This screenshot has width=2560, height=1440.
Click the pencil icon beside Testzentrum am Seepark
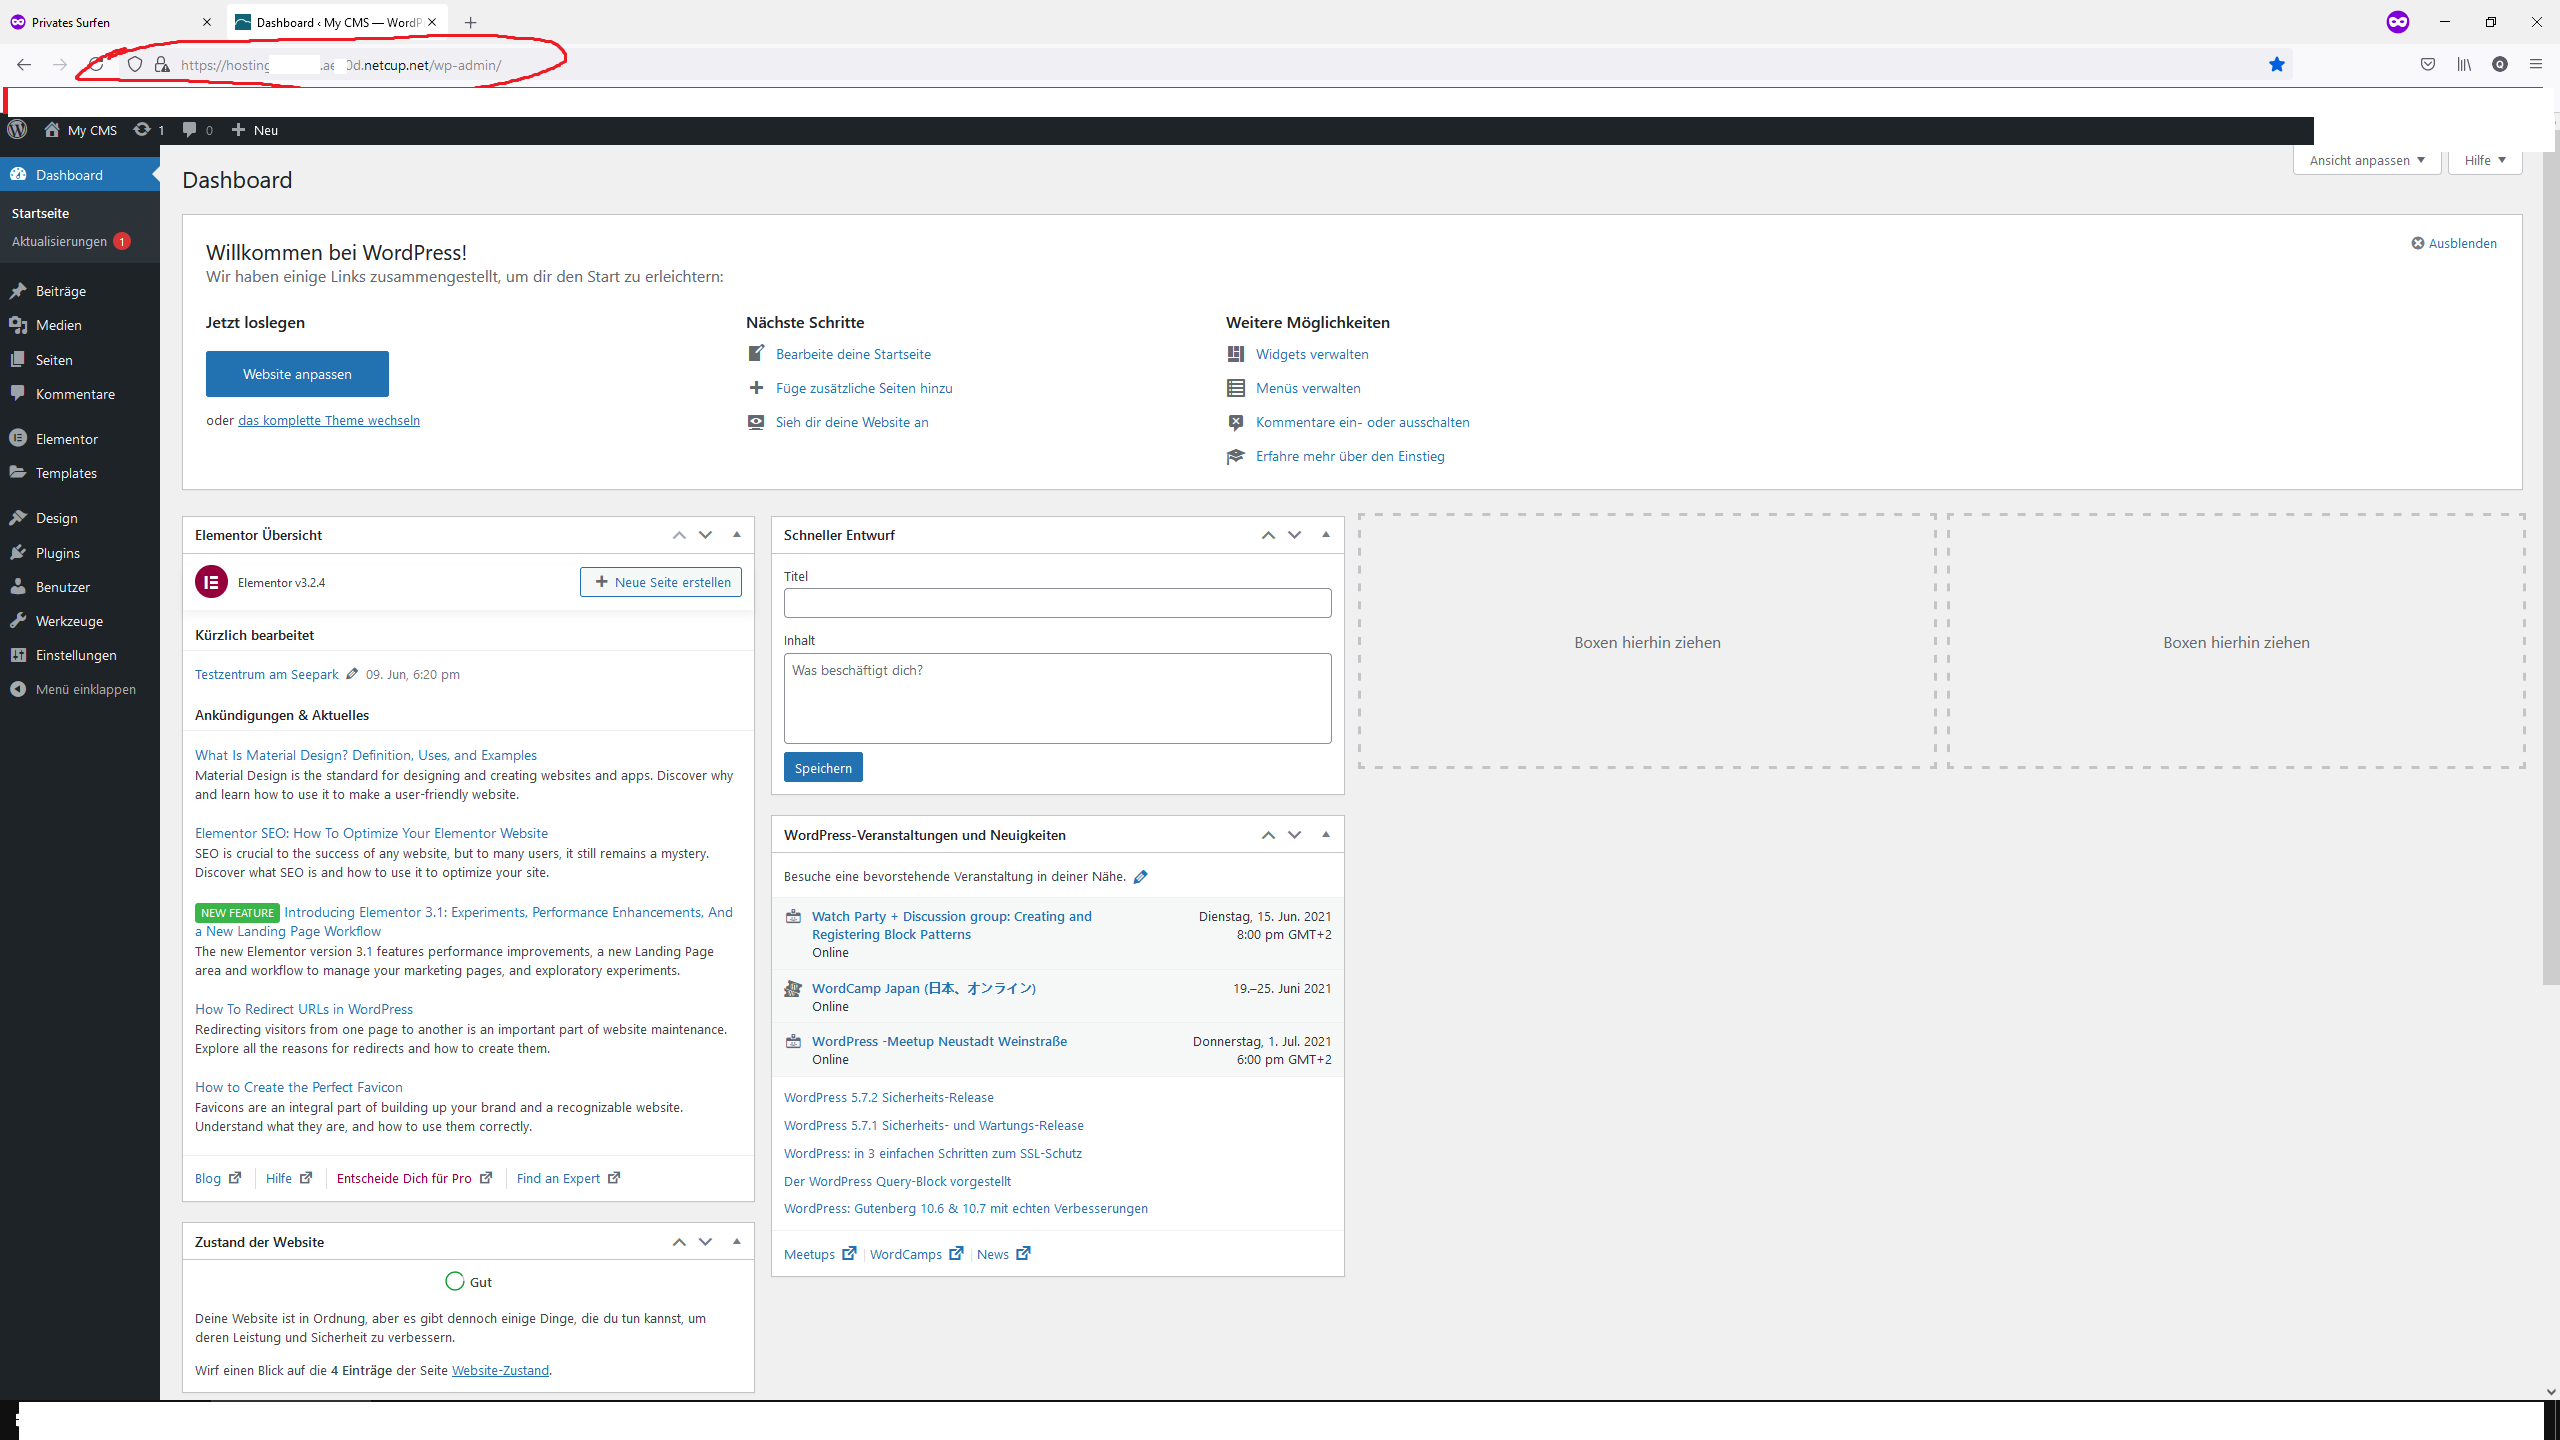(352, 674)
